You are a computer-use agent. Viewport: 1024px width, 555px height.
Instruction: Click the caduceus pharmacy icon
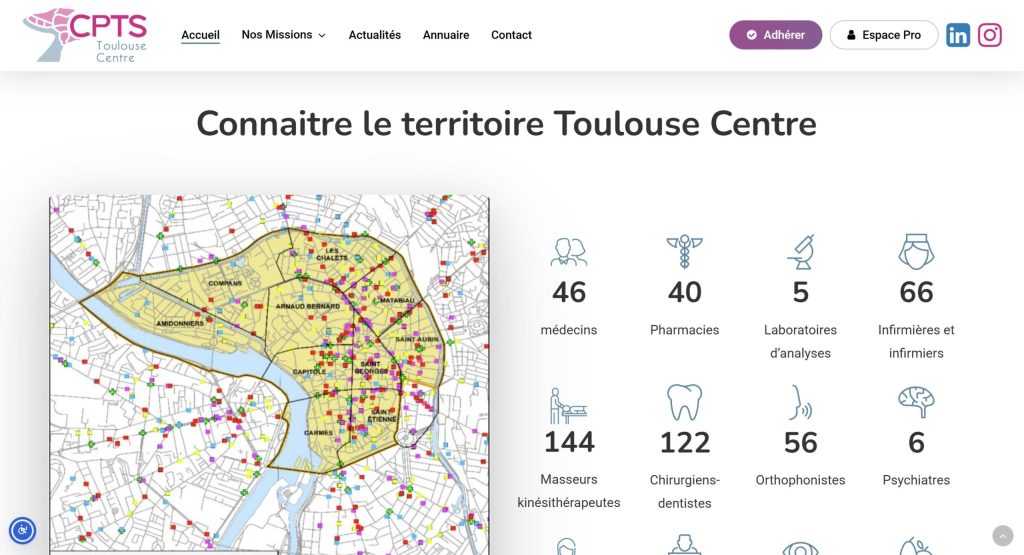(684, 252)
